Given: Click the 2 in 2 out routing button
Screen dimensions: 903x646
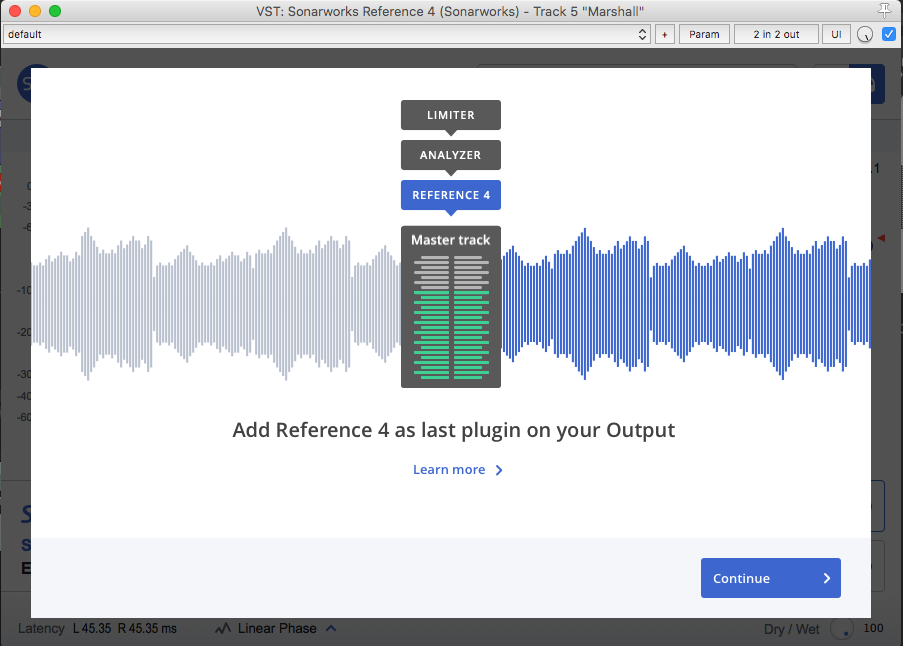Looking at the screenshot, I should [776, 35].
